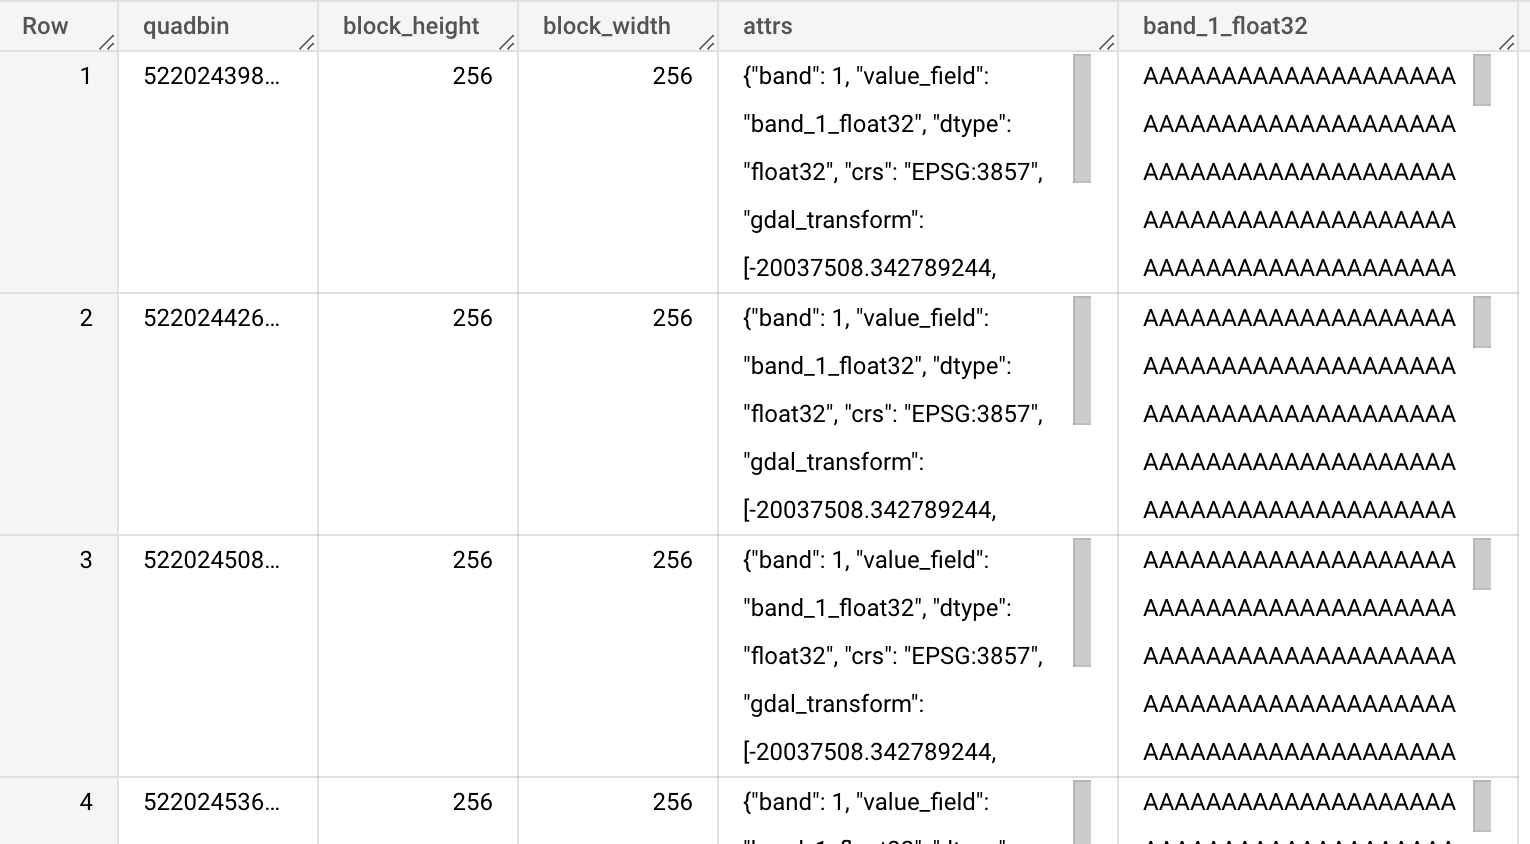Screen dimensions: 1530x844
Task: Click the resize handle of band_1_float32 column
Action: 1507,42
